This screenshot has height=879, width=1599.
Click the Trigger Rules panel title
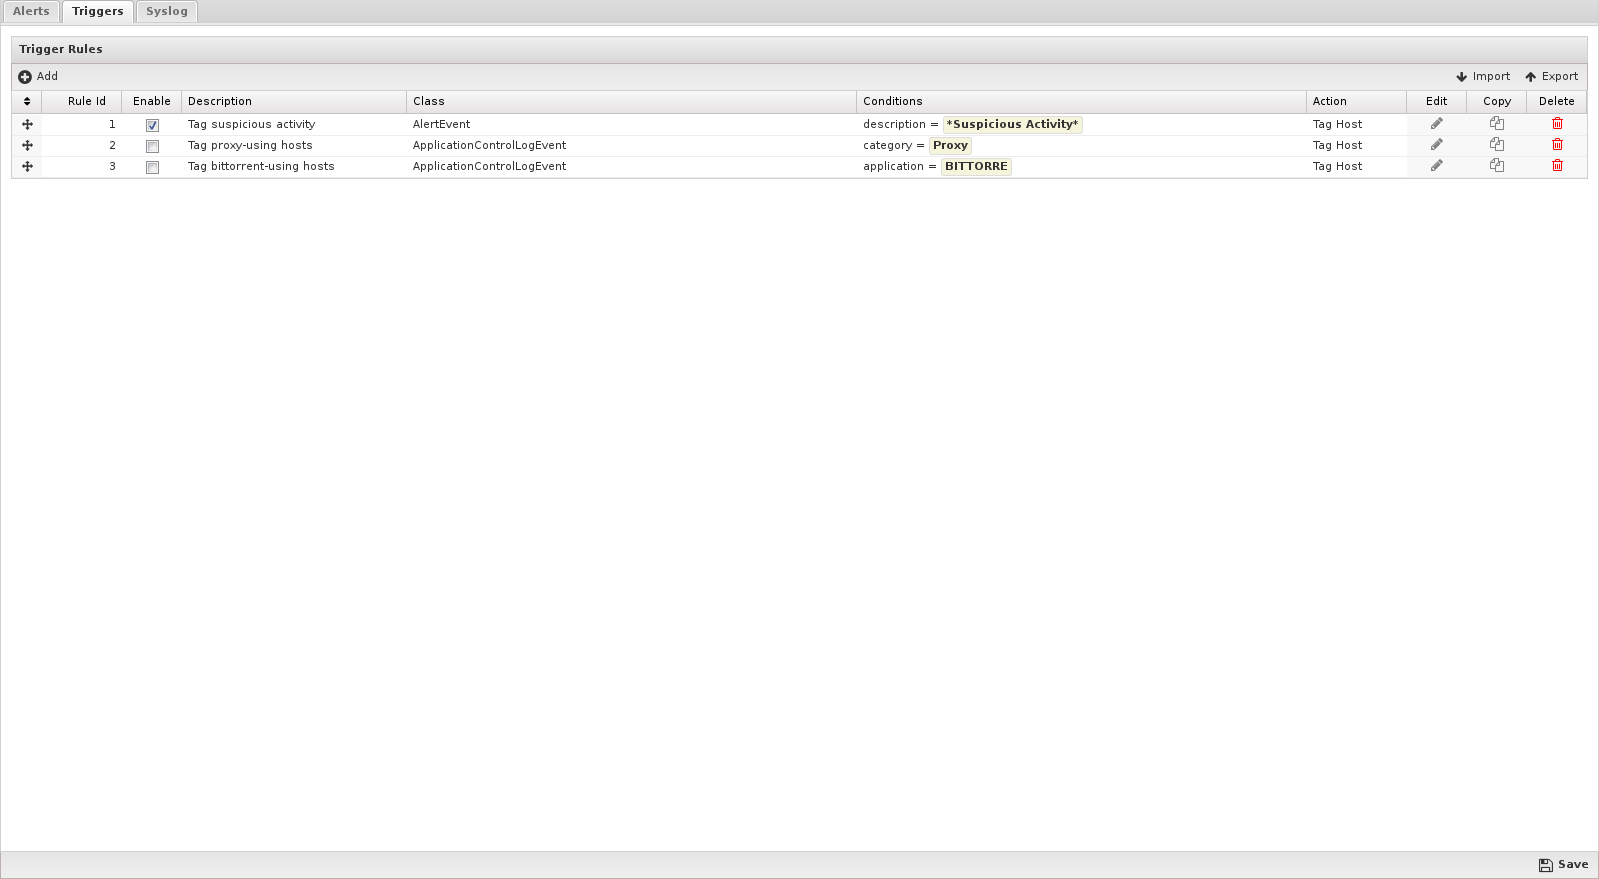61,49
